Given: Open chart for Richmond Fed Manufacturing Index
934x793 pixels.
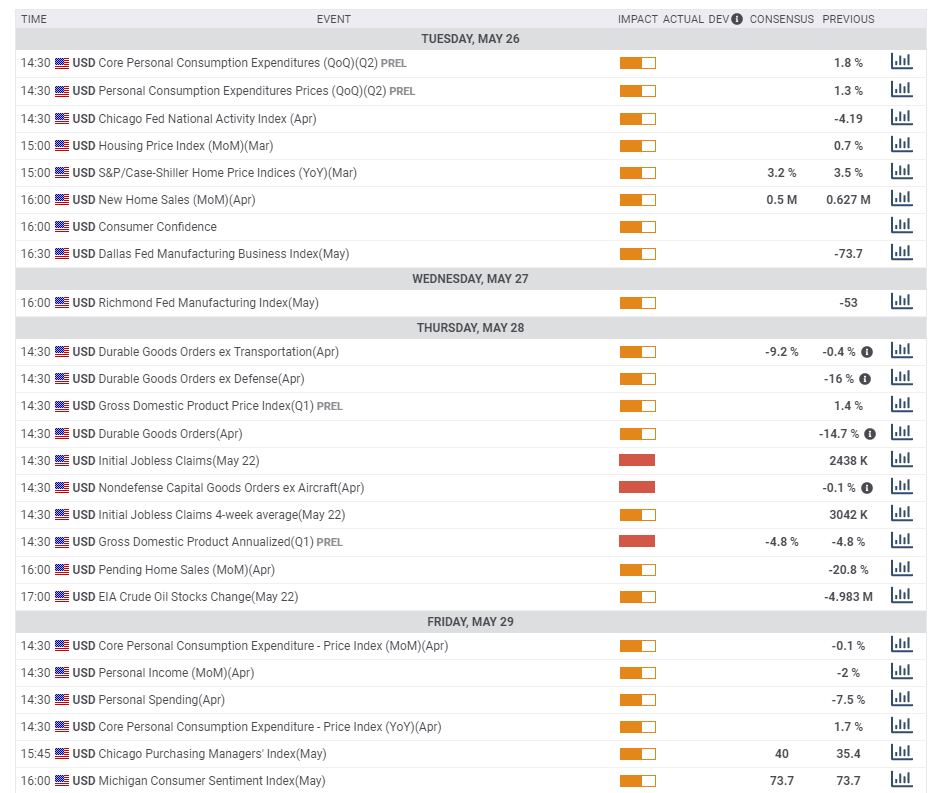Looking at the screenshot, I should 901,301.
